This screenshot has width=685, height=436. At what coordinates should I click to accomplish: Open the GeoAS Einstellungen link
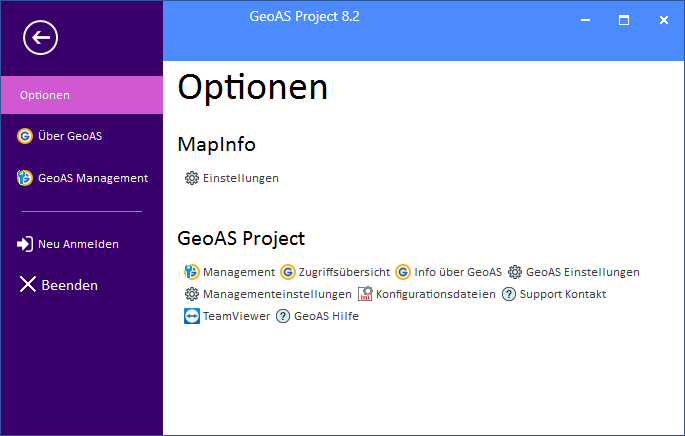(x=583, y=272)
